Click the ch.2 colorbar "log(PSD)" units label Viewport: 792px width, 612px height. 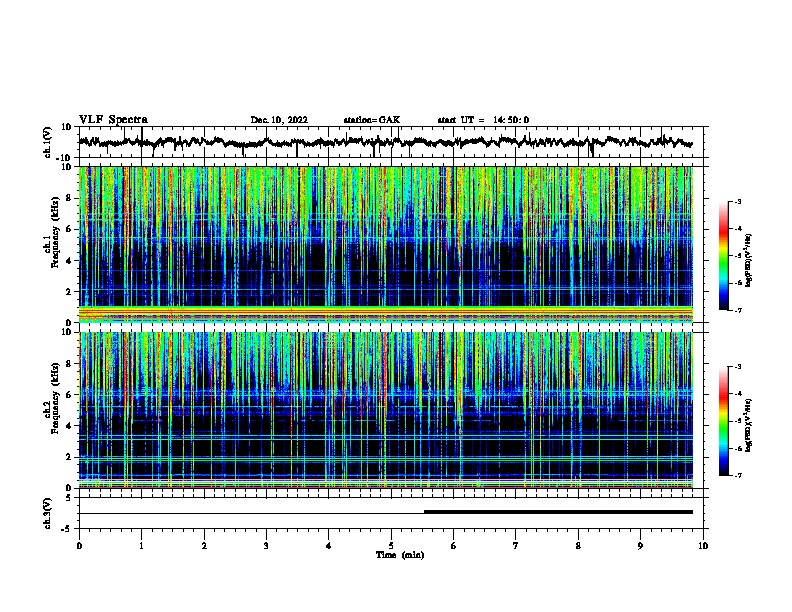click(x=748, y=425)
